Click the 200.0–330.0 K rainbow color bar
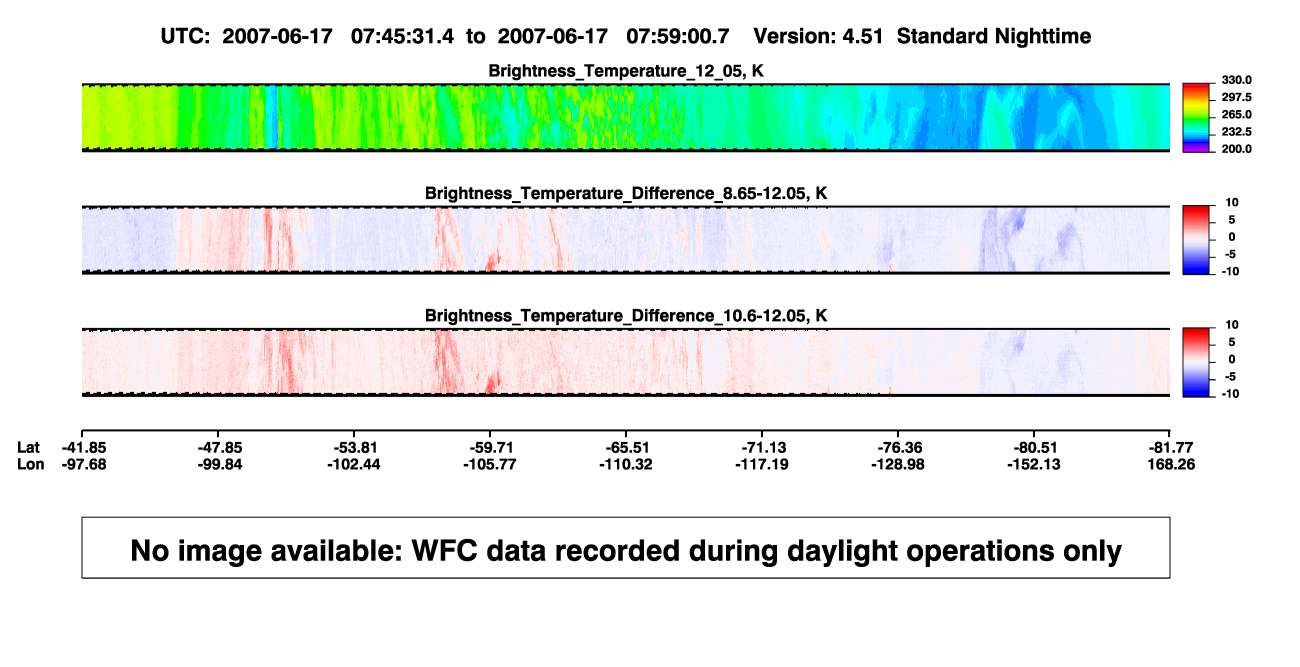The height and width of the screenshot is (667, 1300). tap(1196, 117)
